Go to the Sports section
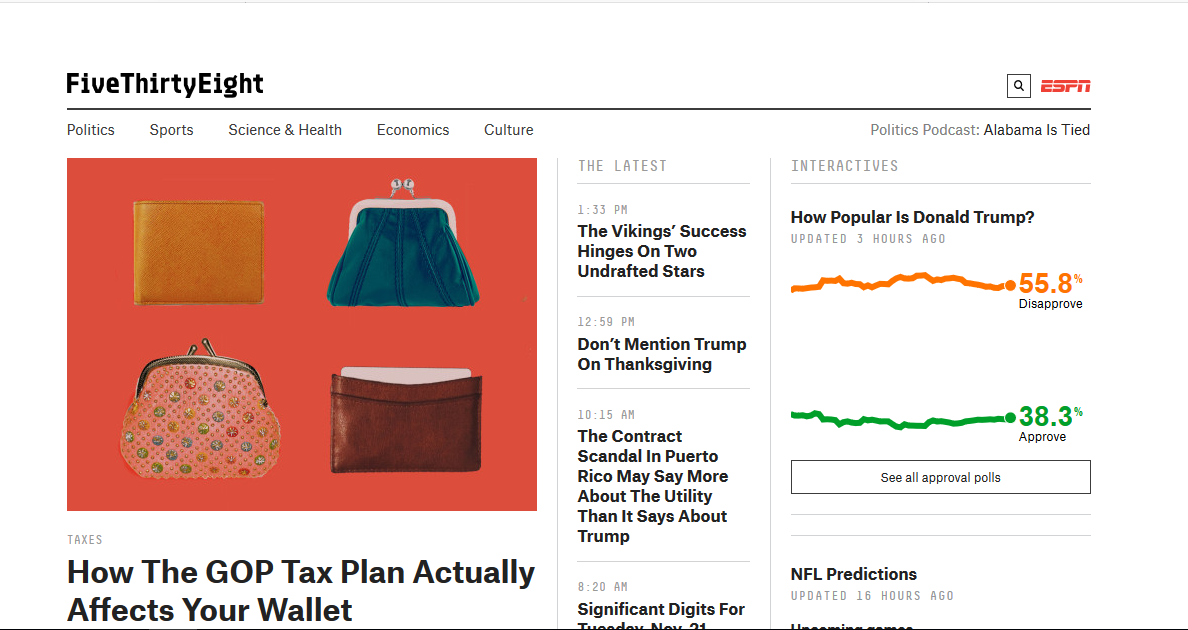This screenshot has height=630, width=1188. [171, 130]
